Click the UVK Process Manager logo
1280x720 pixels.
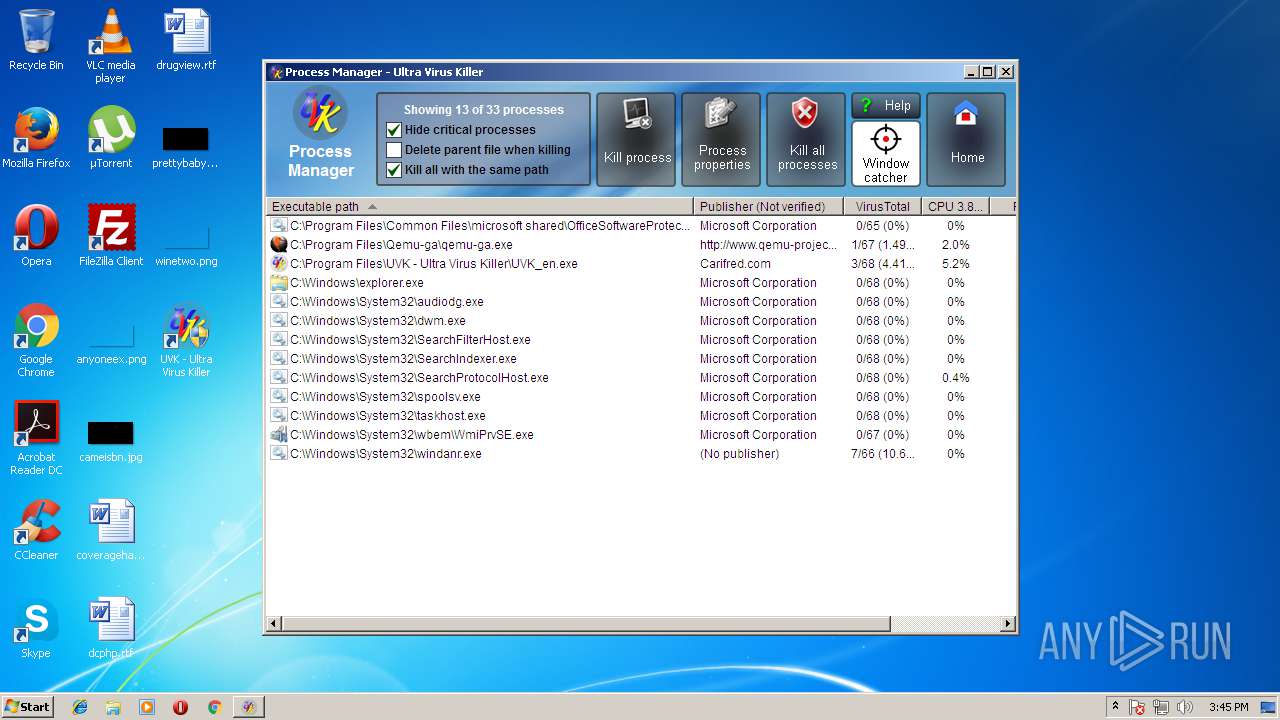[x=320, y=114]
